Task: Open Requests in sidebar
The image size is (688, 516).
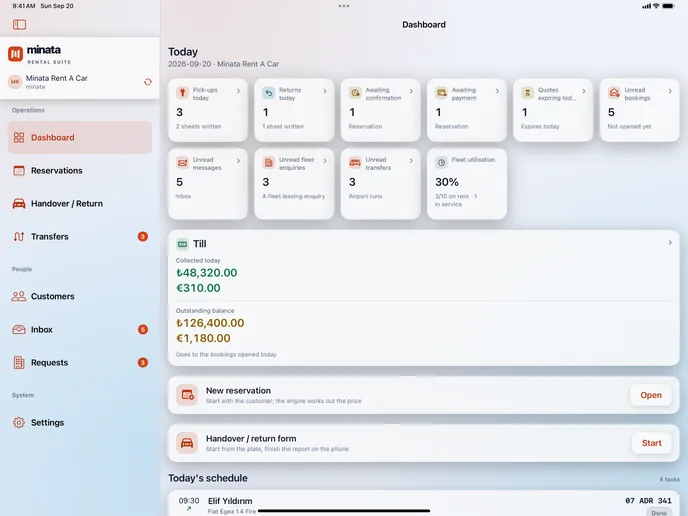Action: [x=80, y=362]
